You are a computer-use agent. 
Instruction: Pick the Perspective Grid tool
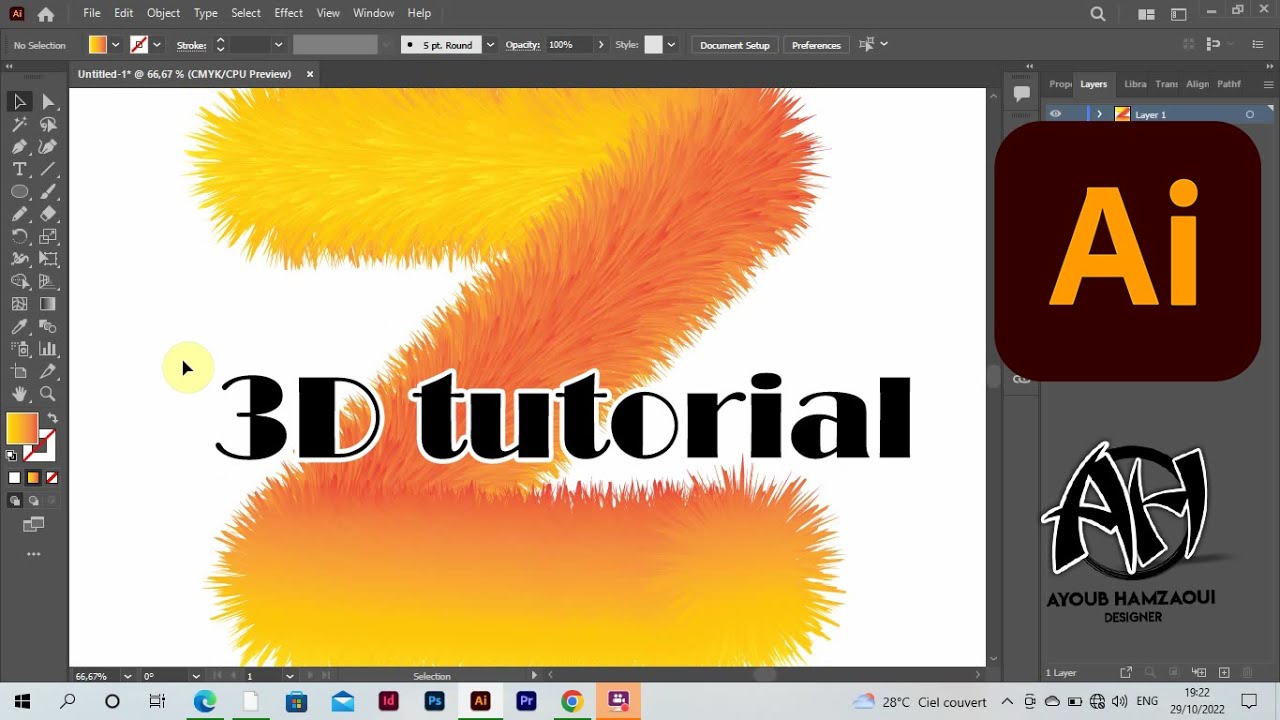[x=48, y=282]
